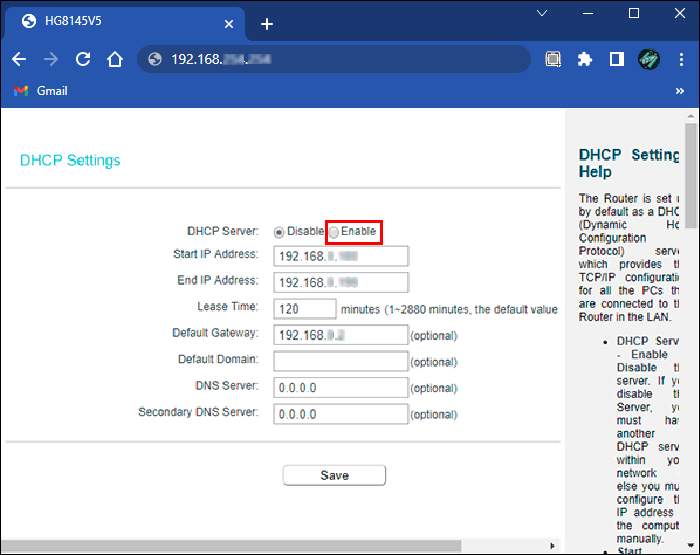Open the tab search dropdown arrow
The width and height of the screenshot is (700, 555).
[542, 13]
